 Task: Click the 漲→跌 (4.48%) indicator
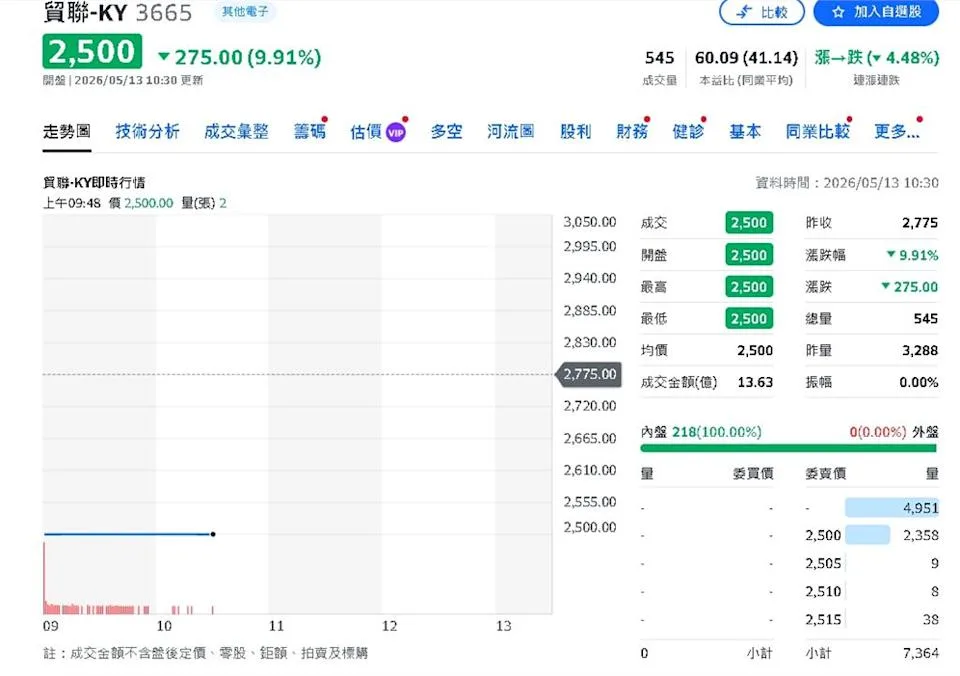tap(877, 58)
